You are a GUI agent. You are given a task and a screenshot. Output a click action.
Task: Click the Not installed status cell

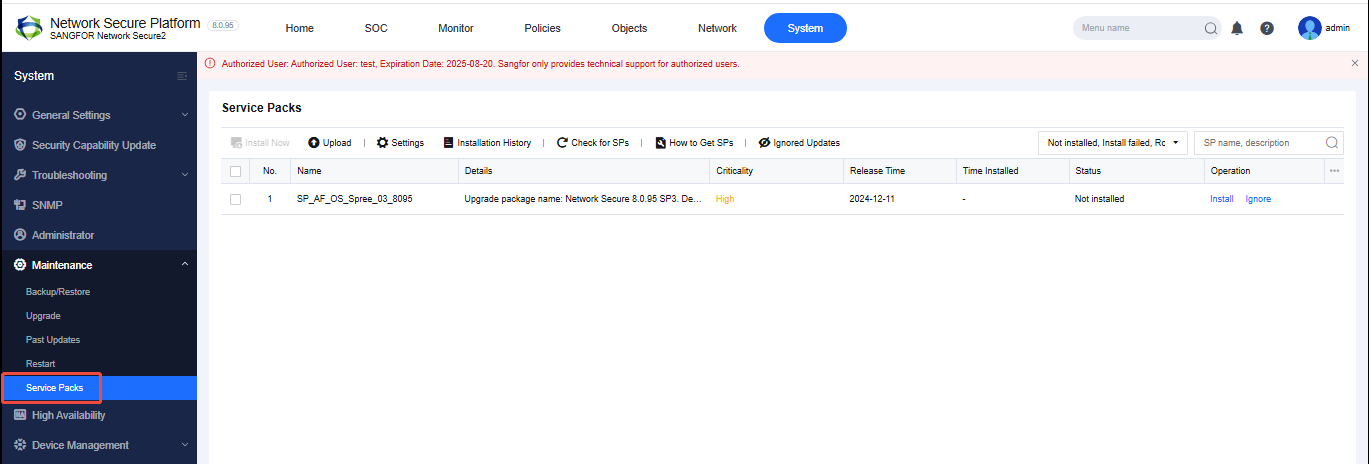coord(1099,199)
